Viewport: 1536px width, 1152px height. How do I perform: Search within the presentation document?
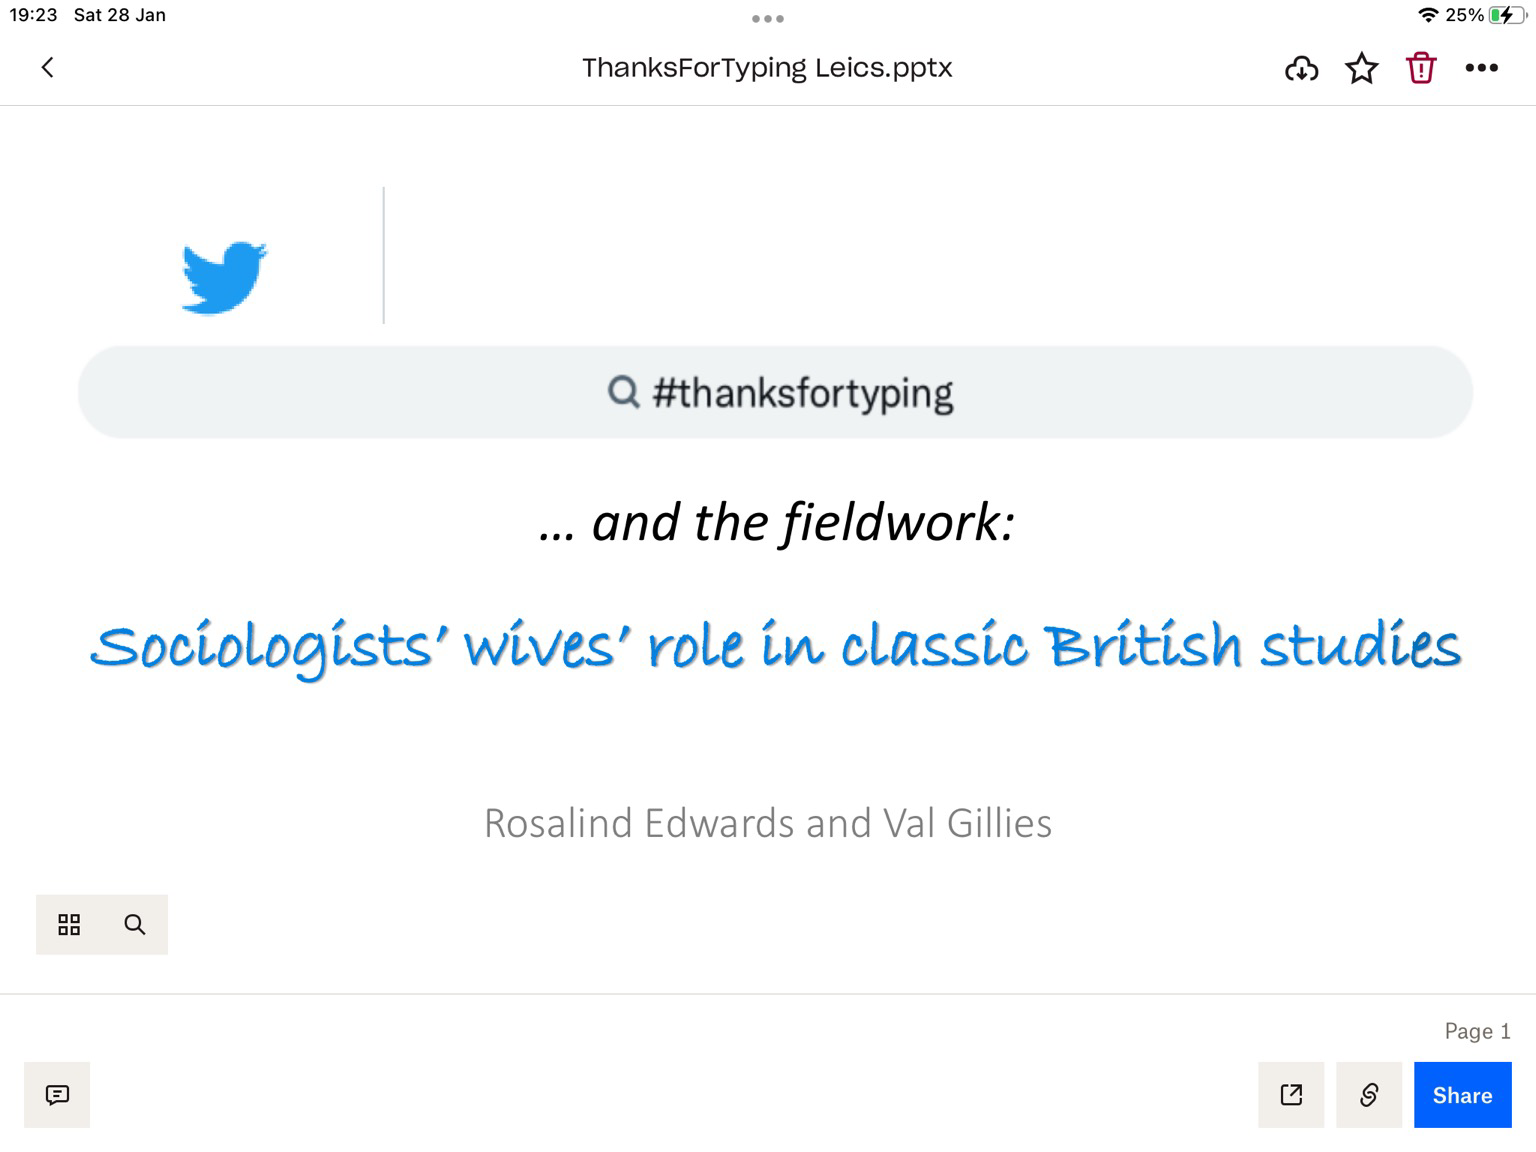click(135, 924)
